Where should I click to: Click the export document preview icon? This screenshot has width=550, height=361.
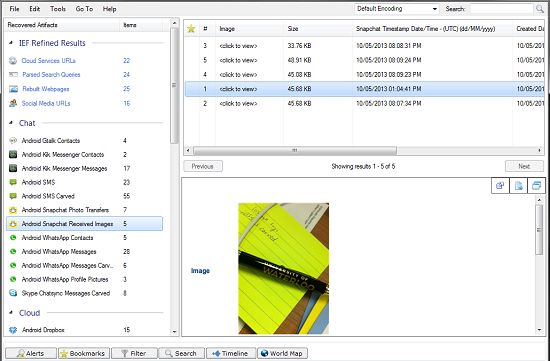518,186
